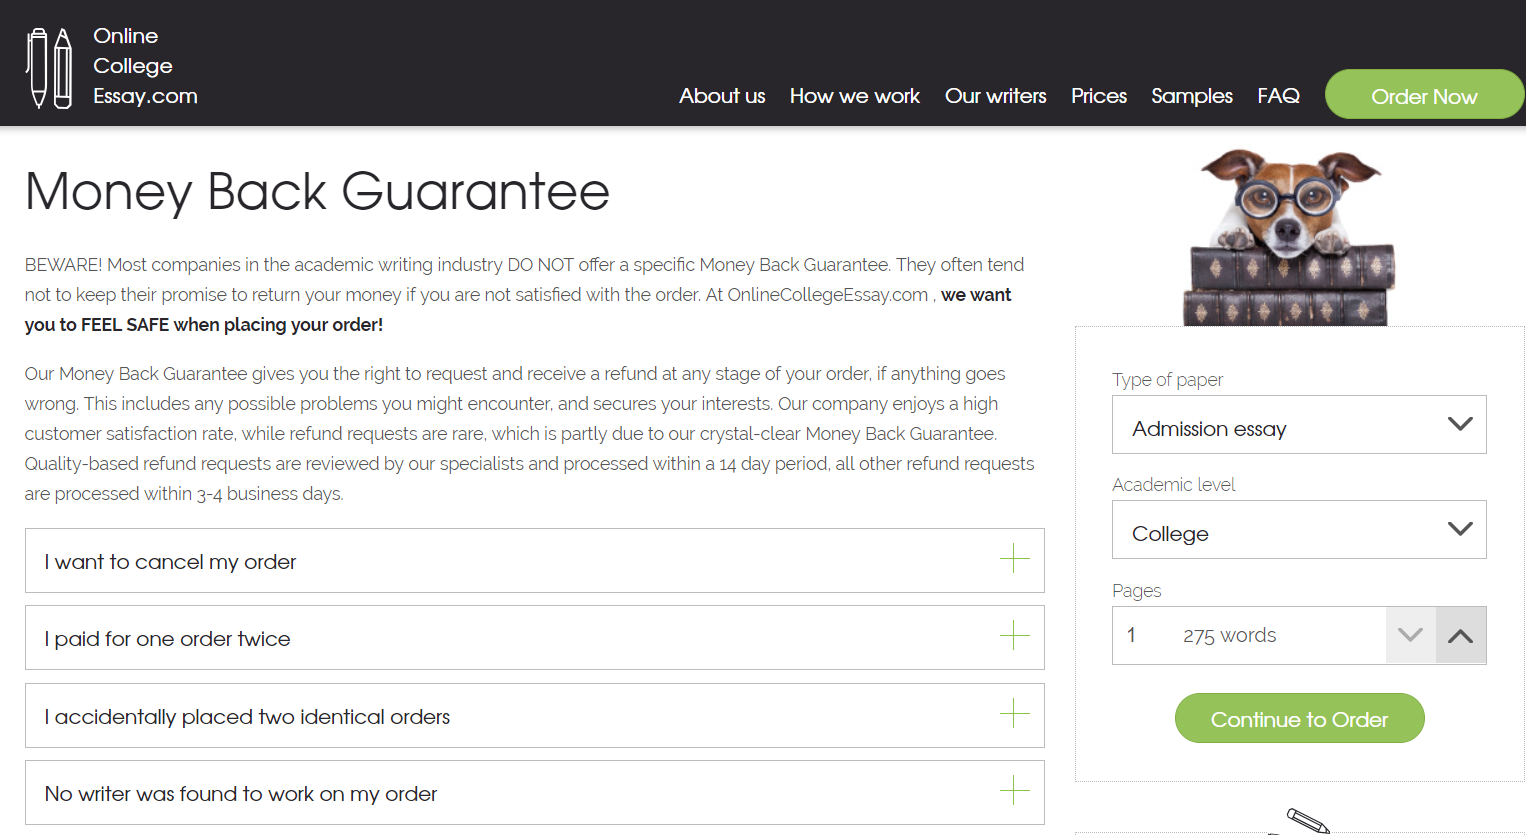Viewport: 1526px width, 835px height.
Task: Click the pages count field
Action: point(1249,635)
